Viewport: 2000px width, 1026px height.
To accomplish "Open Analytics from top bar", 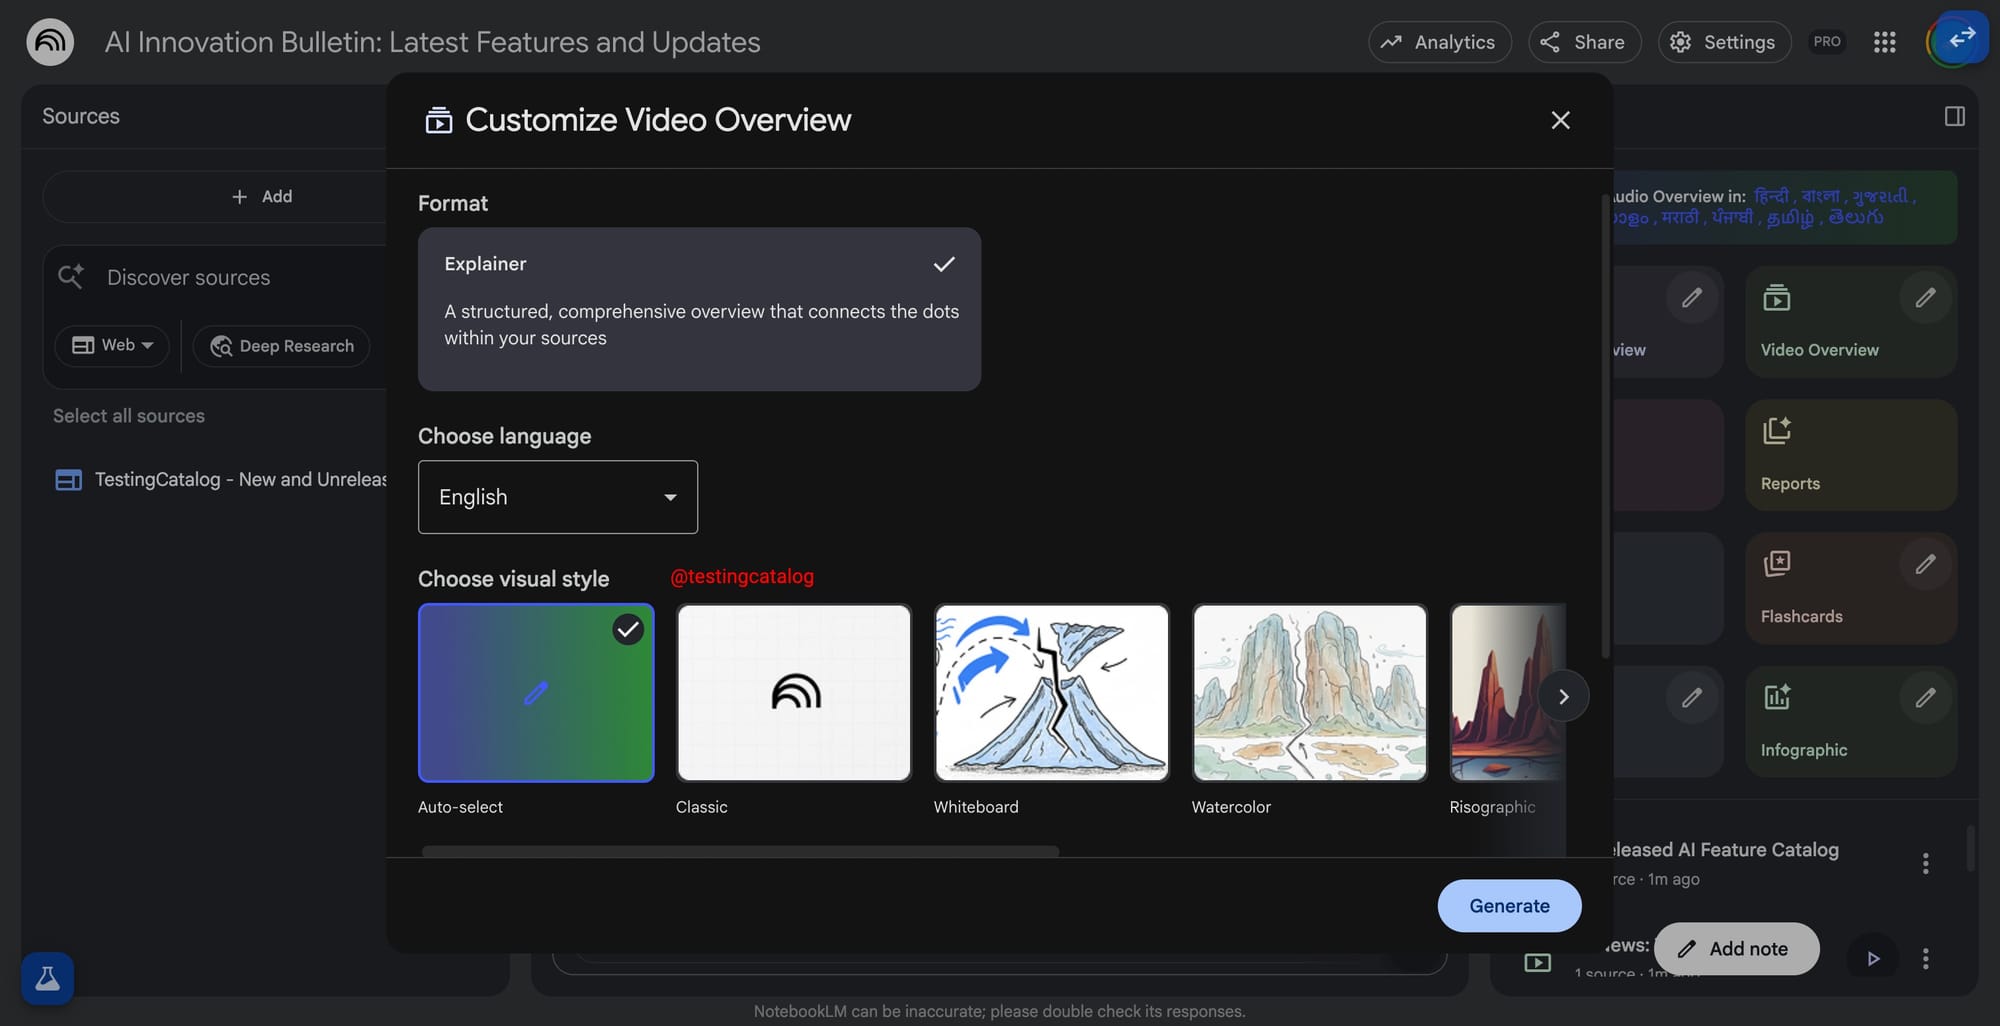I will point(1439,42).
